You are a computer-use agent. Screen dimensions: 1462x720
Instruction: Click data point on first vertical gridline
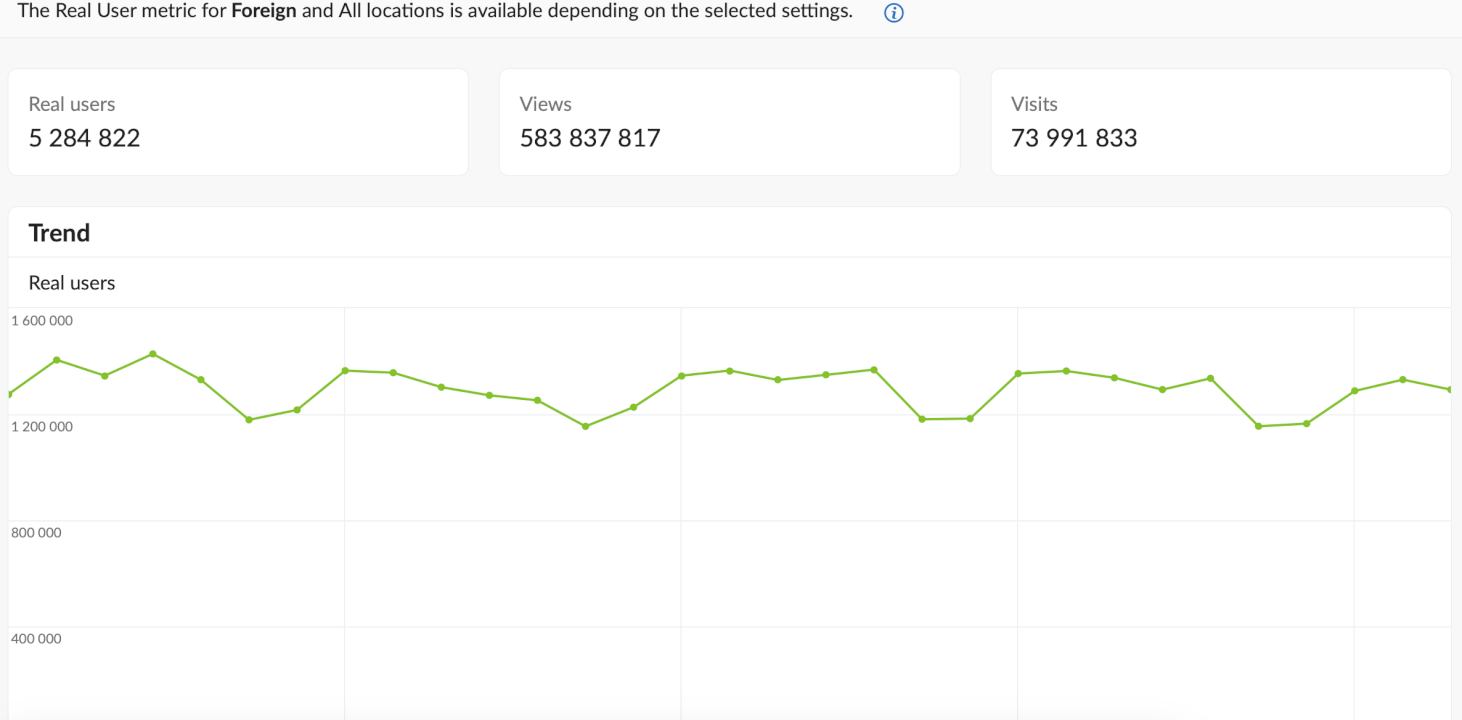pyautogui.click(x=345, y=371)
